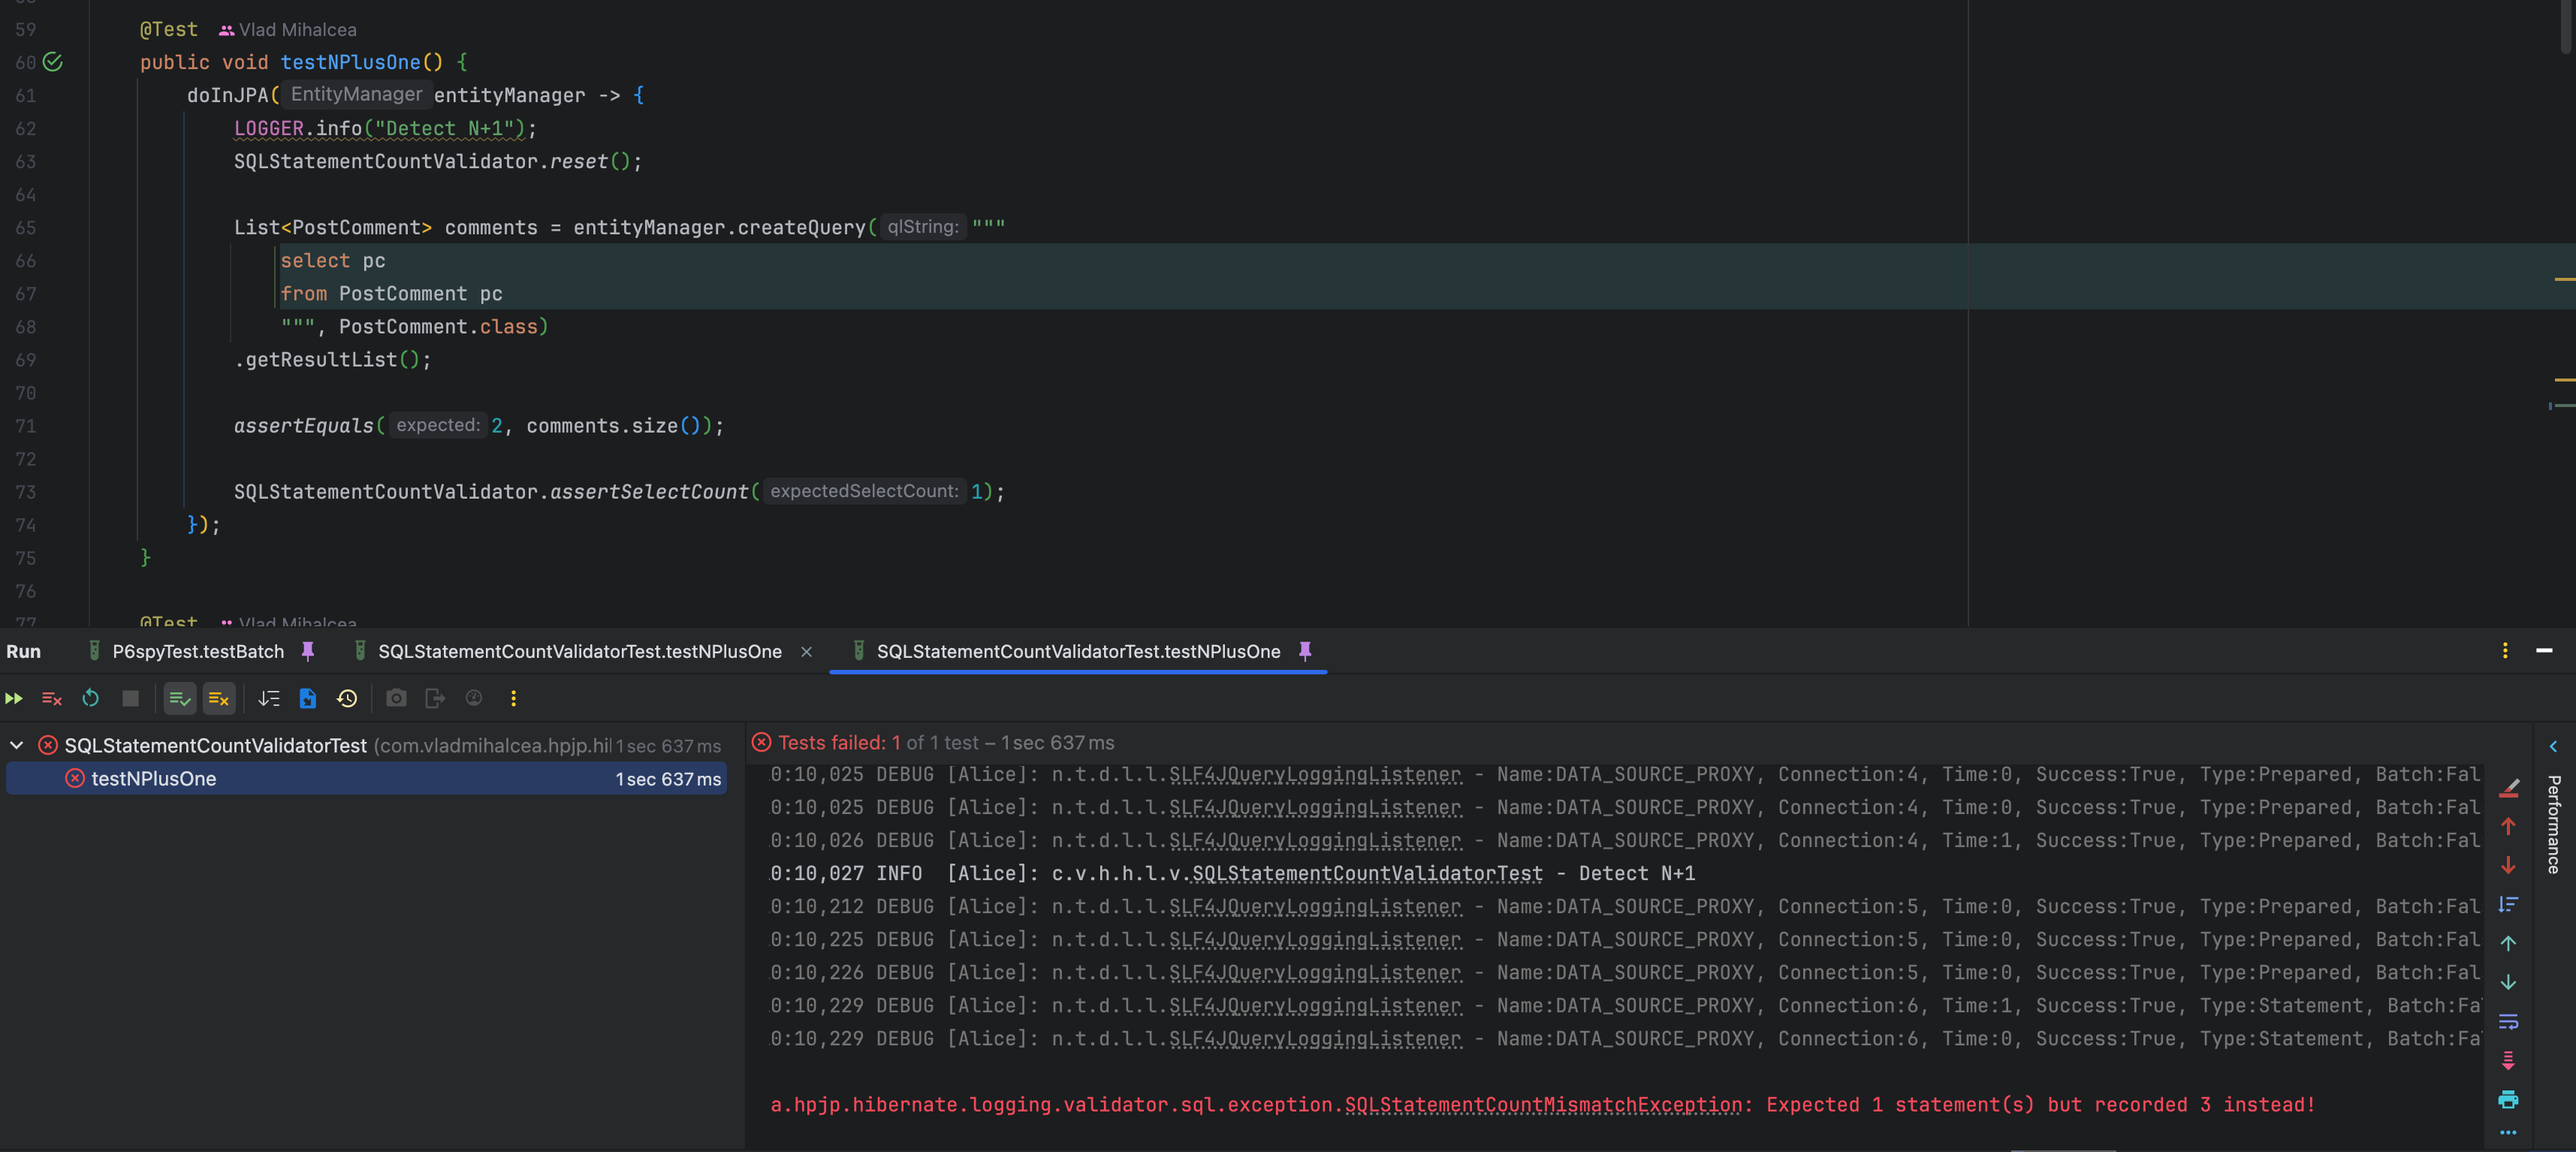Collapse the SQLStatementCountValidatorTest tree node
The height and width of the screenshot is (1152, 2576).
click(17, 745)
